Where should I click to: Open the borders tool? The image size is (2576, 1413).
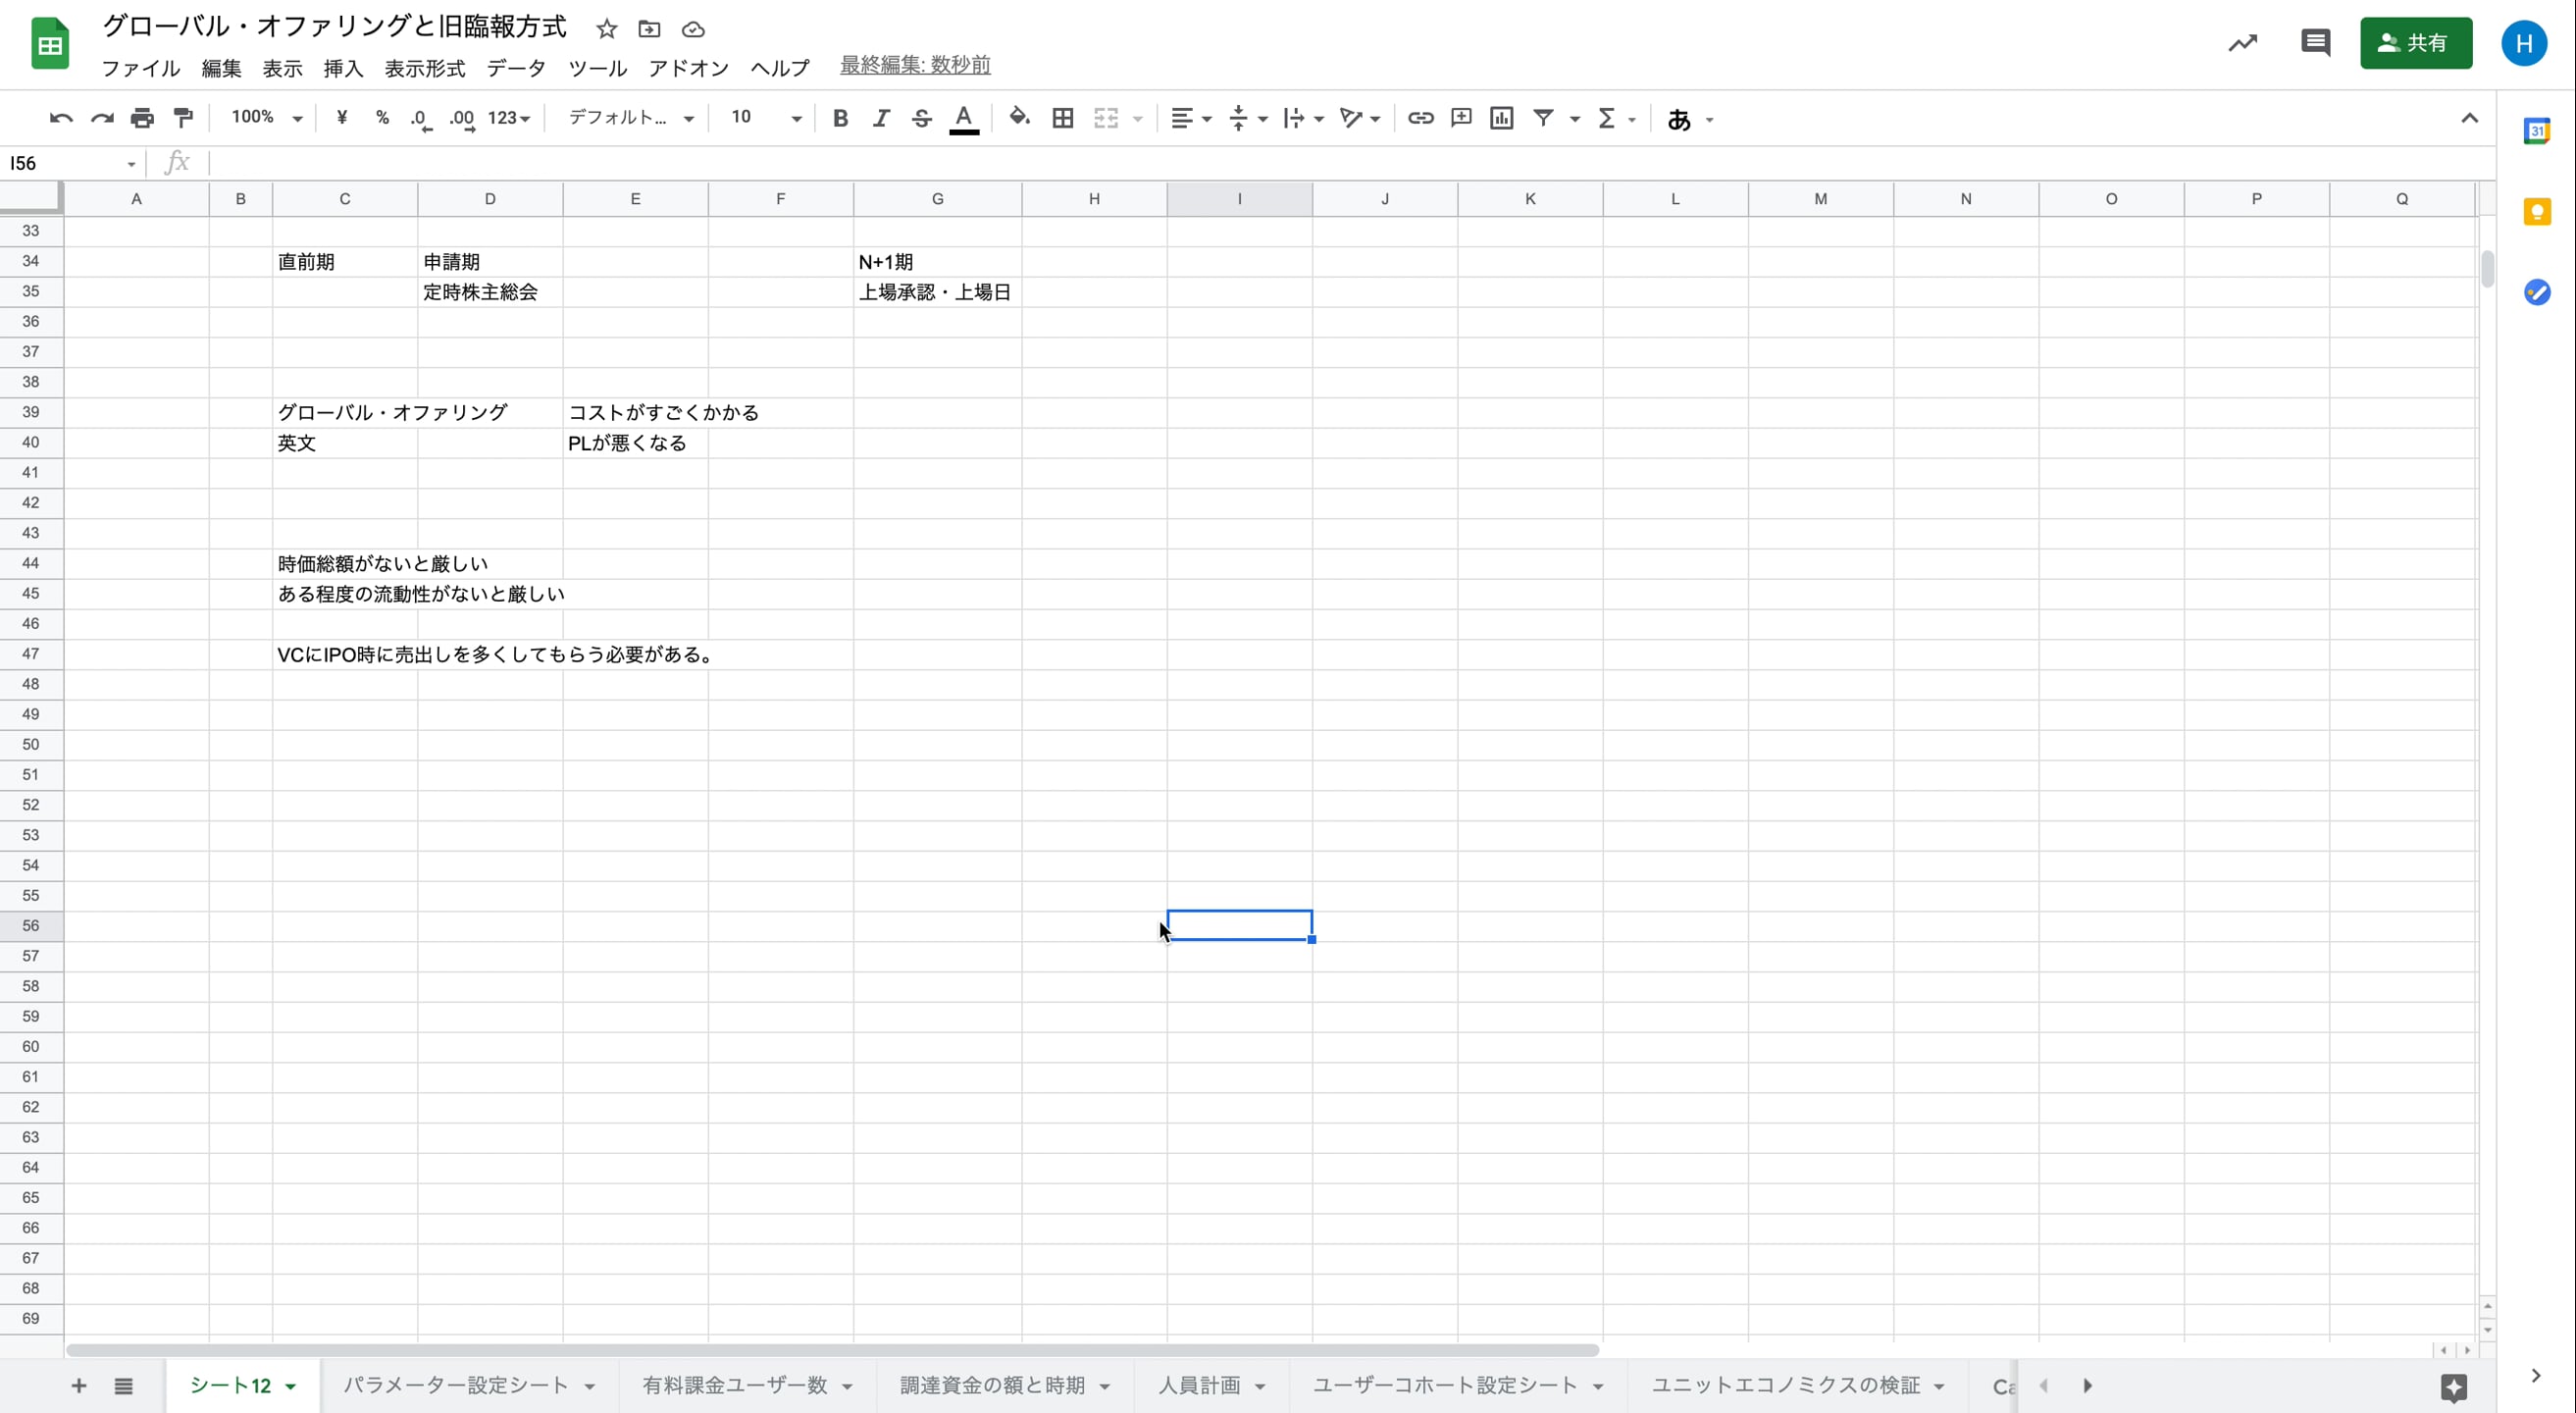click(1062, 118)
